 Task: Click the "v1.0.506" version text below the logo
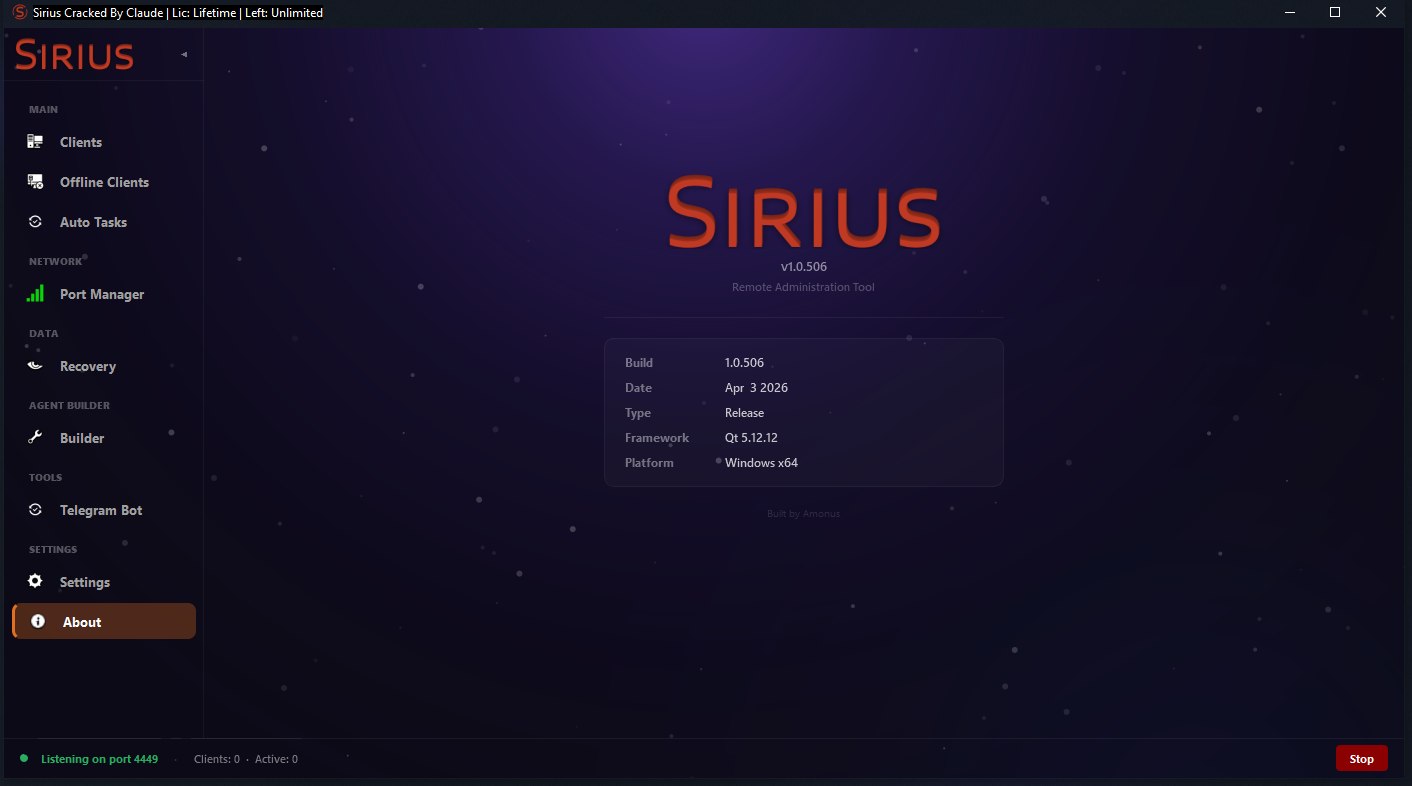(804, 267)
